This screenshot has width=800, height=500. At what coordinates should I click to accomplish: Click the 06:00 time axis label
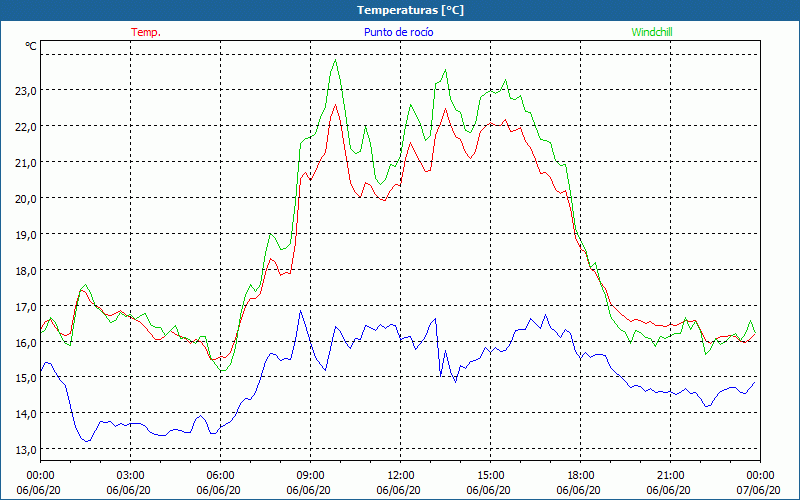pos(220,476)
